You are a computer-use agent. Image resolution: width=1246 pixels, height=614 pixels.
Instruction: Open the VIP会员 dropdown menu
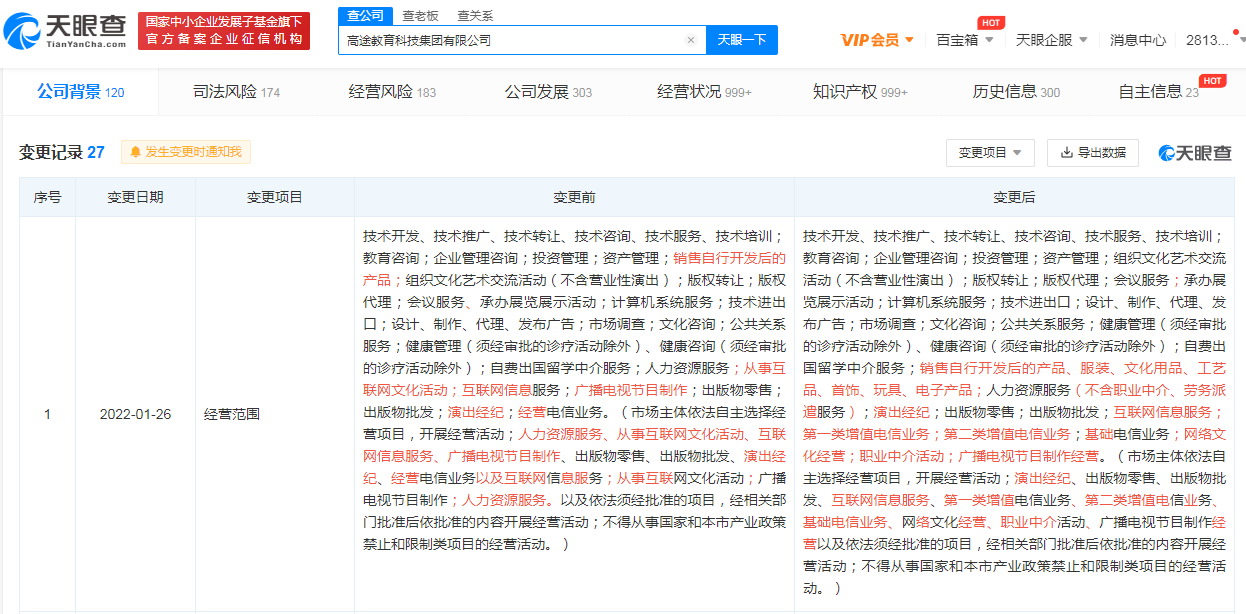click(877, 40)
